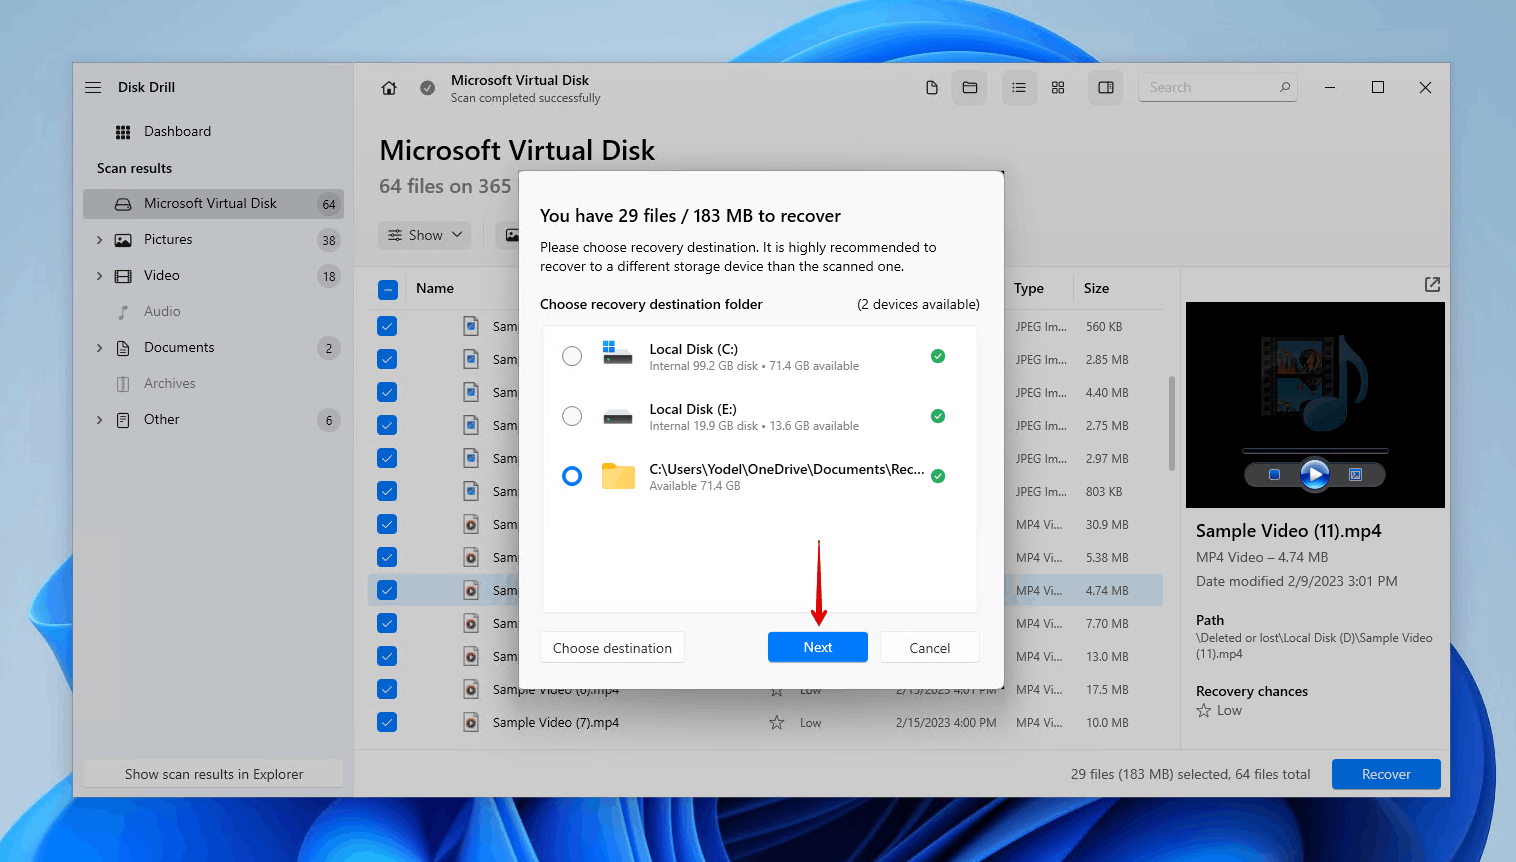Image resolution: width=1516 pixels, height=862 pixels.
Task: Click the Archives category icon
Action: point(123,384)
